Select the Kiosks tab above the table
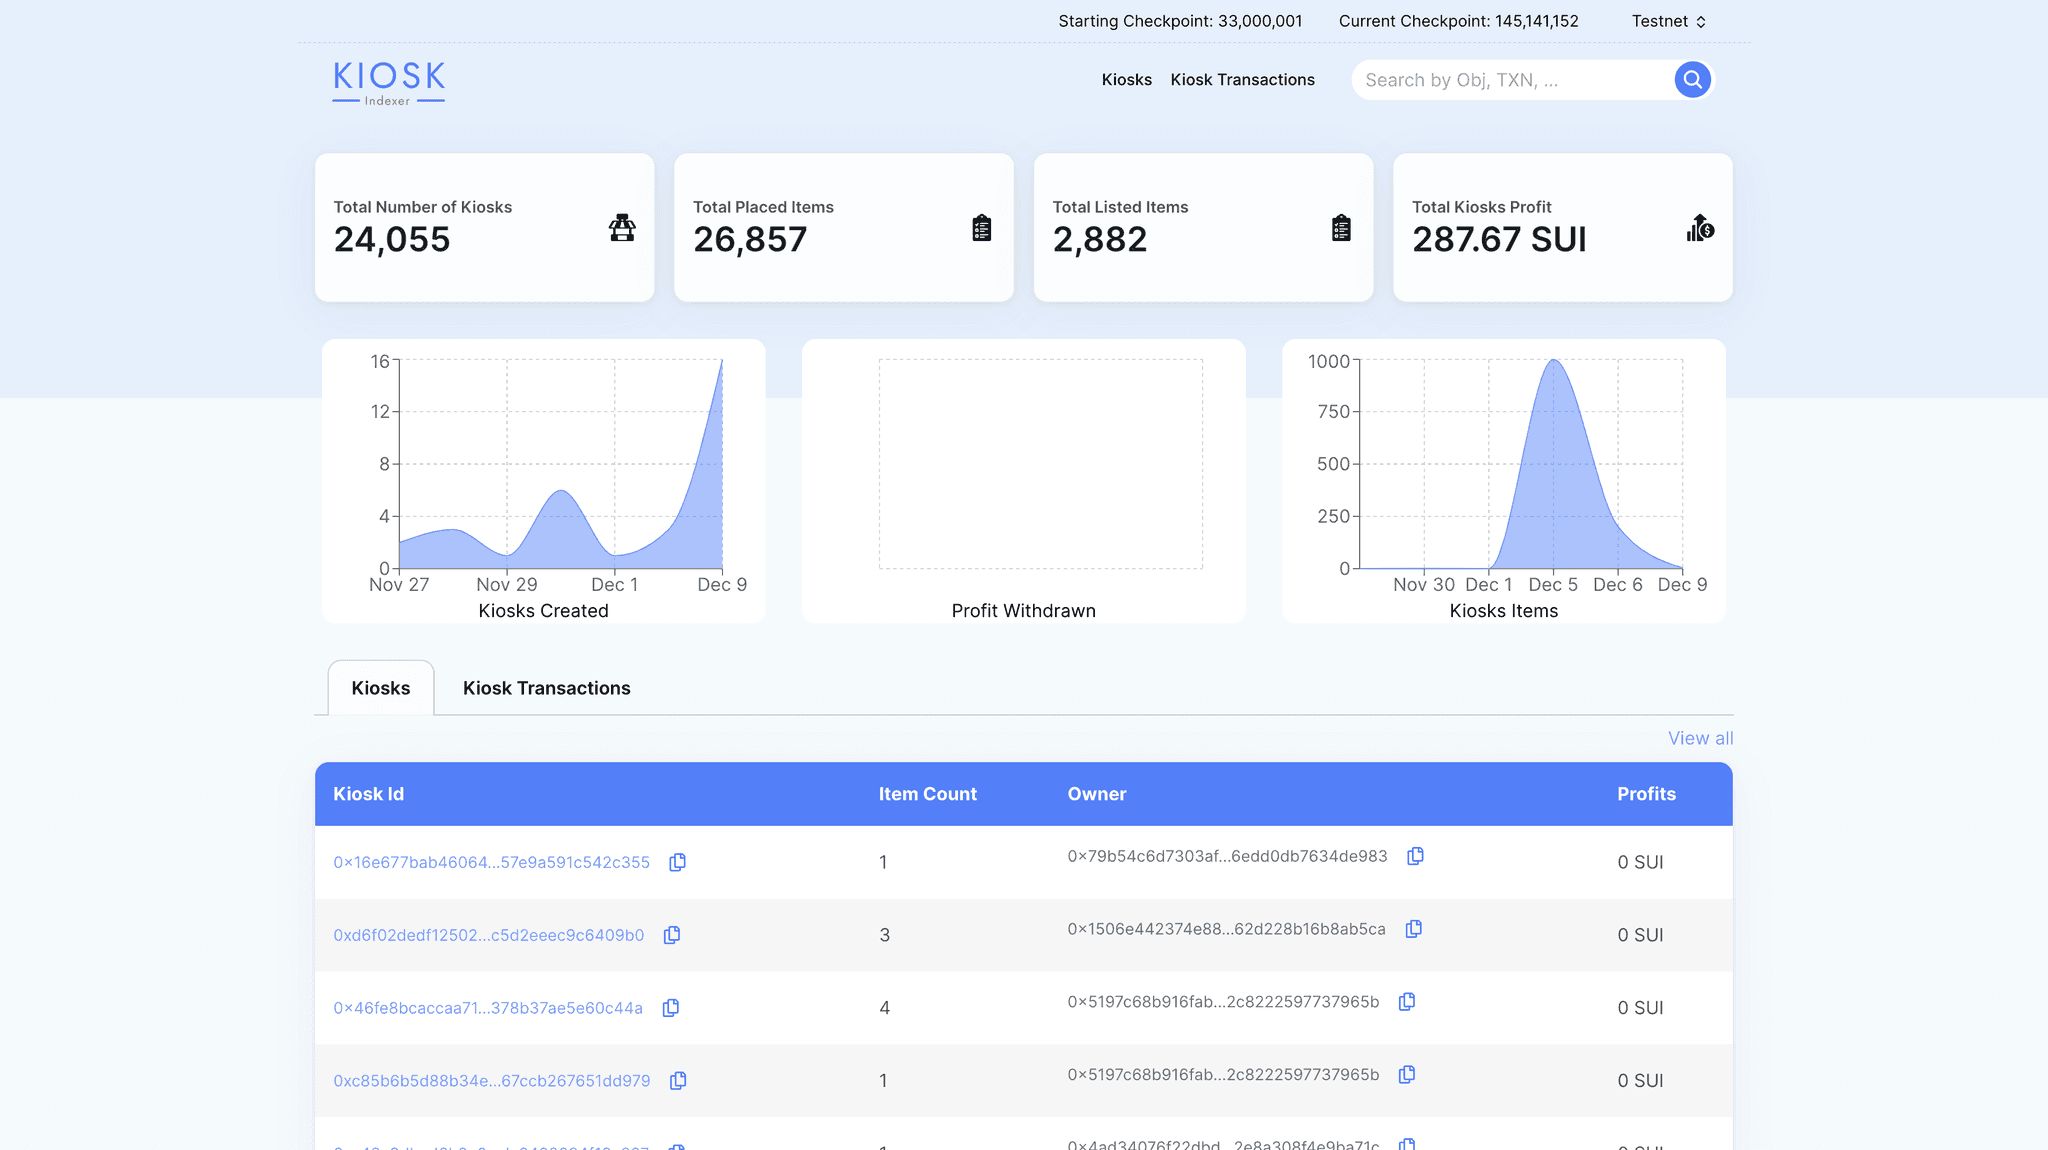2048x1150 pixels. pos(380,688)
